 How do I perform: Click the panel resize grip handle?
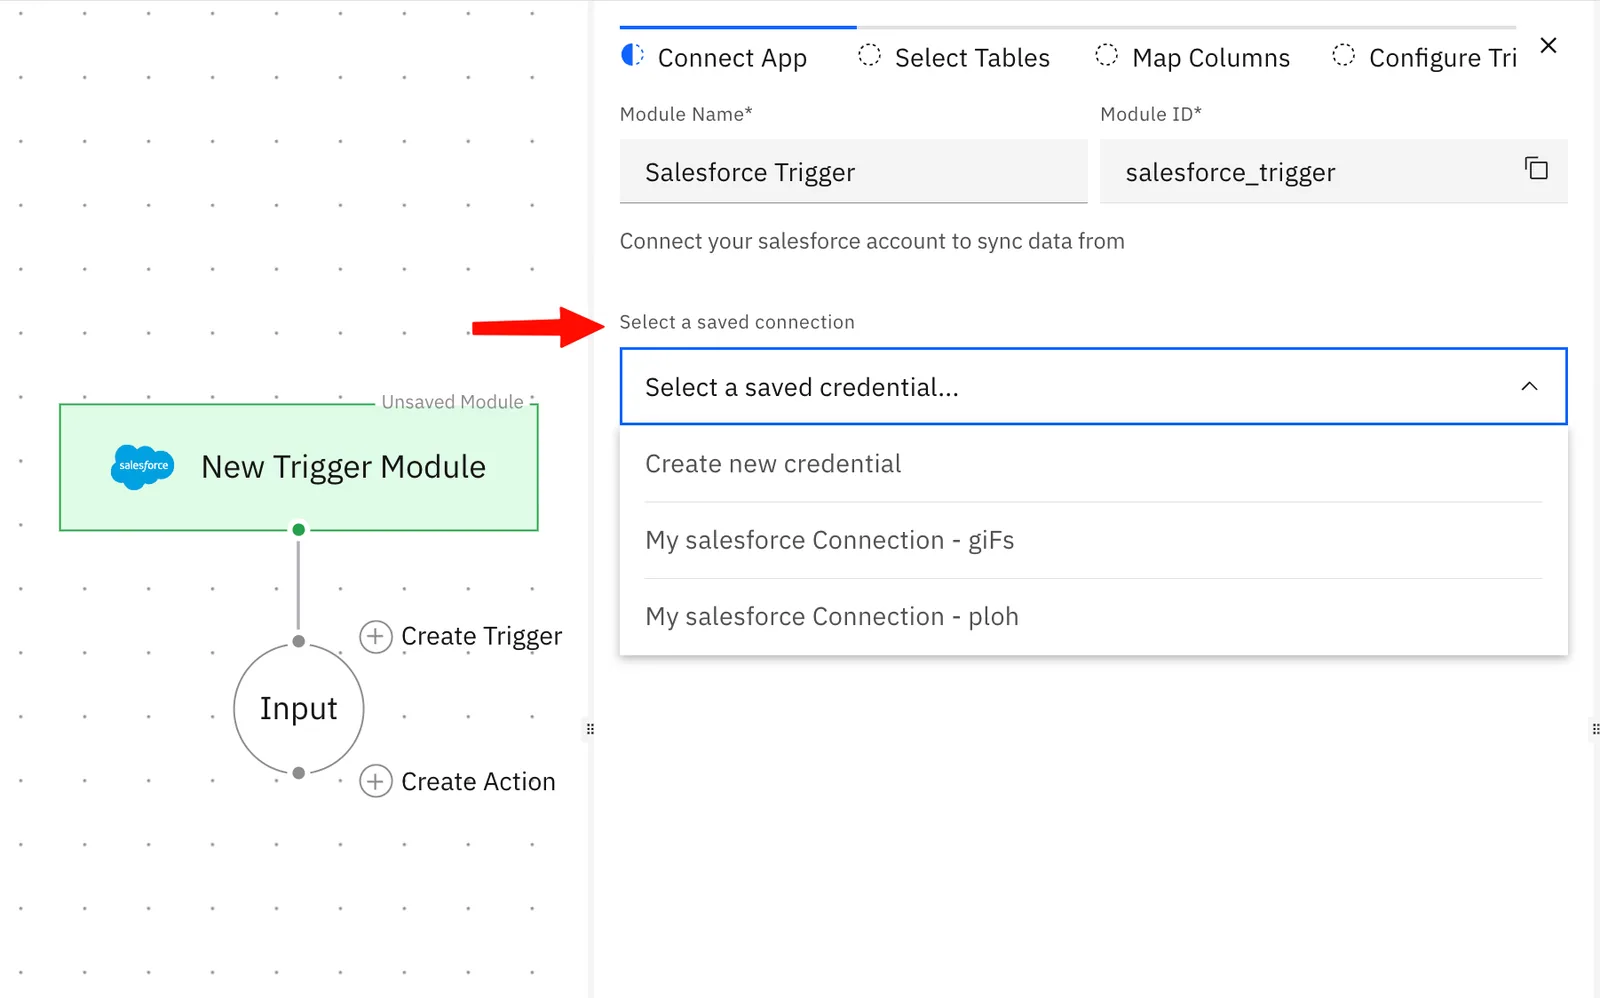click(x=590, y=729)
